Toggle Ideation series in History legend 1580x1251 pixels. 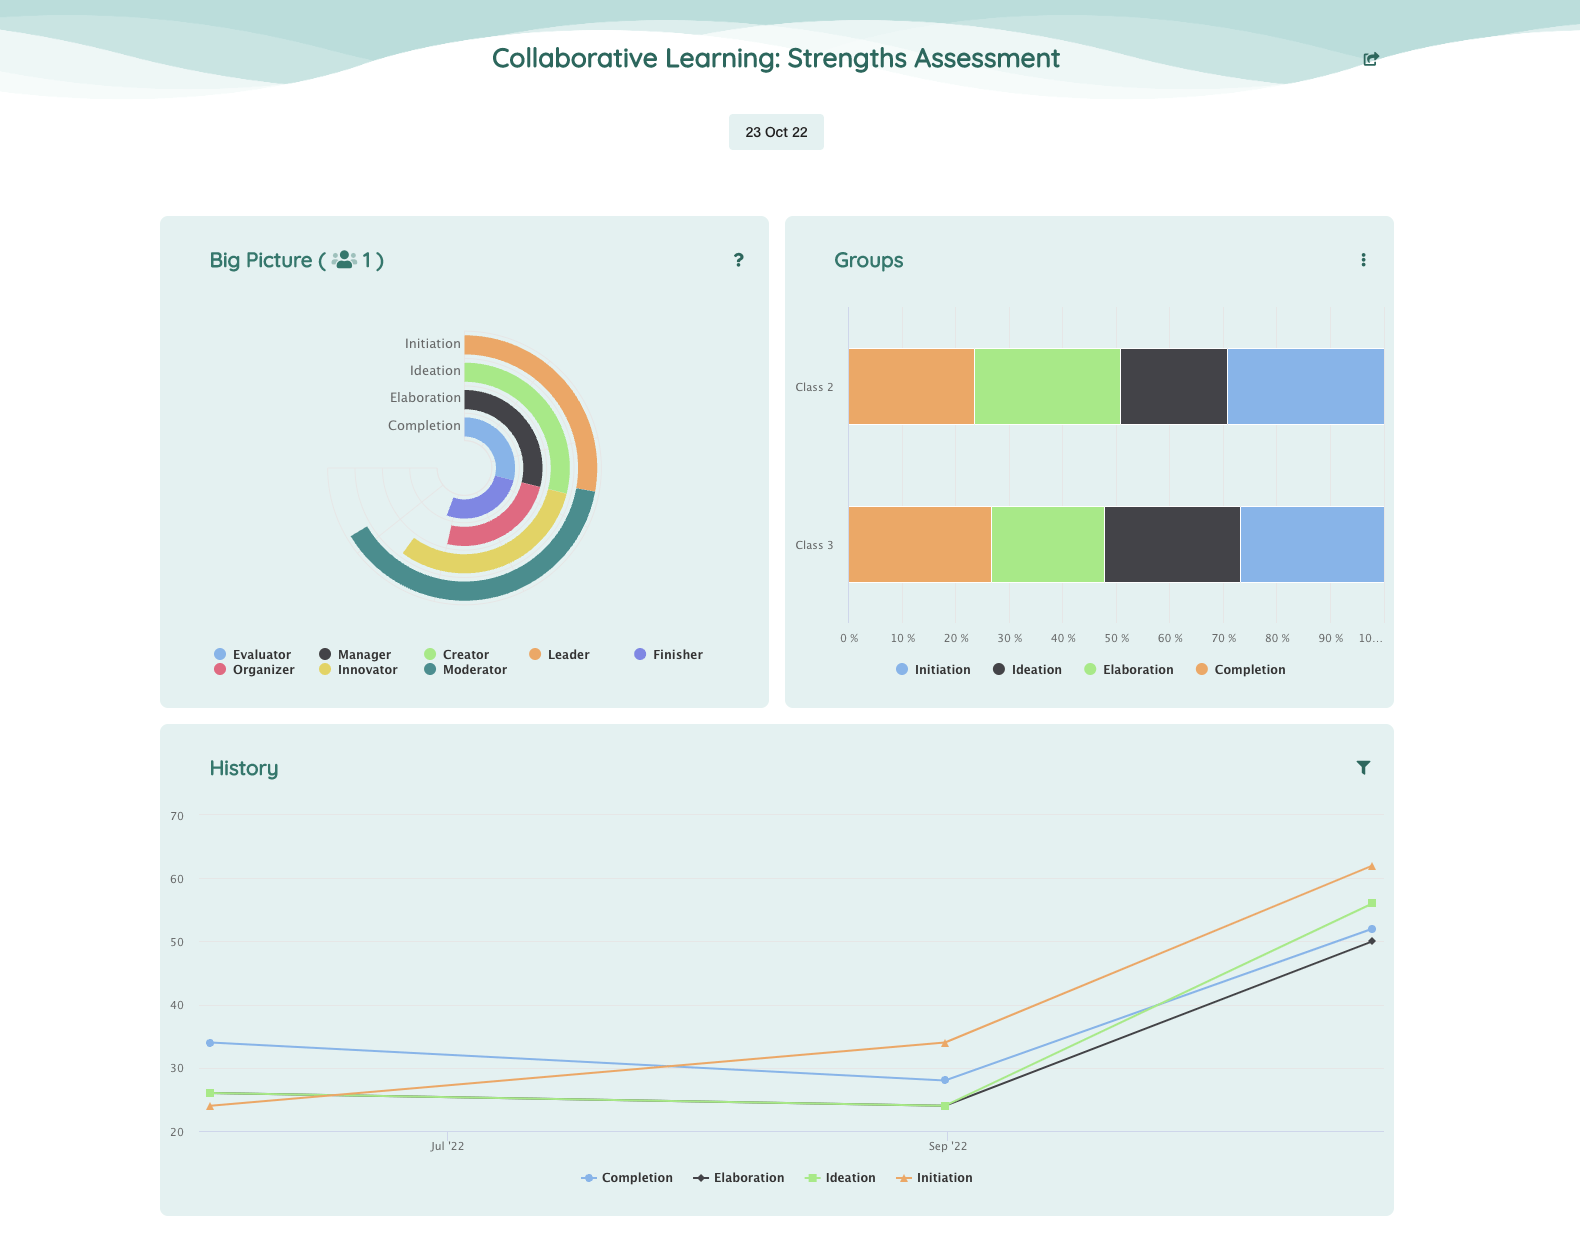click(x=840, y=1177)
